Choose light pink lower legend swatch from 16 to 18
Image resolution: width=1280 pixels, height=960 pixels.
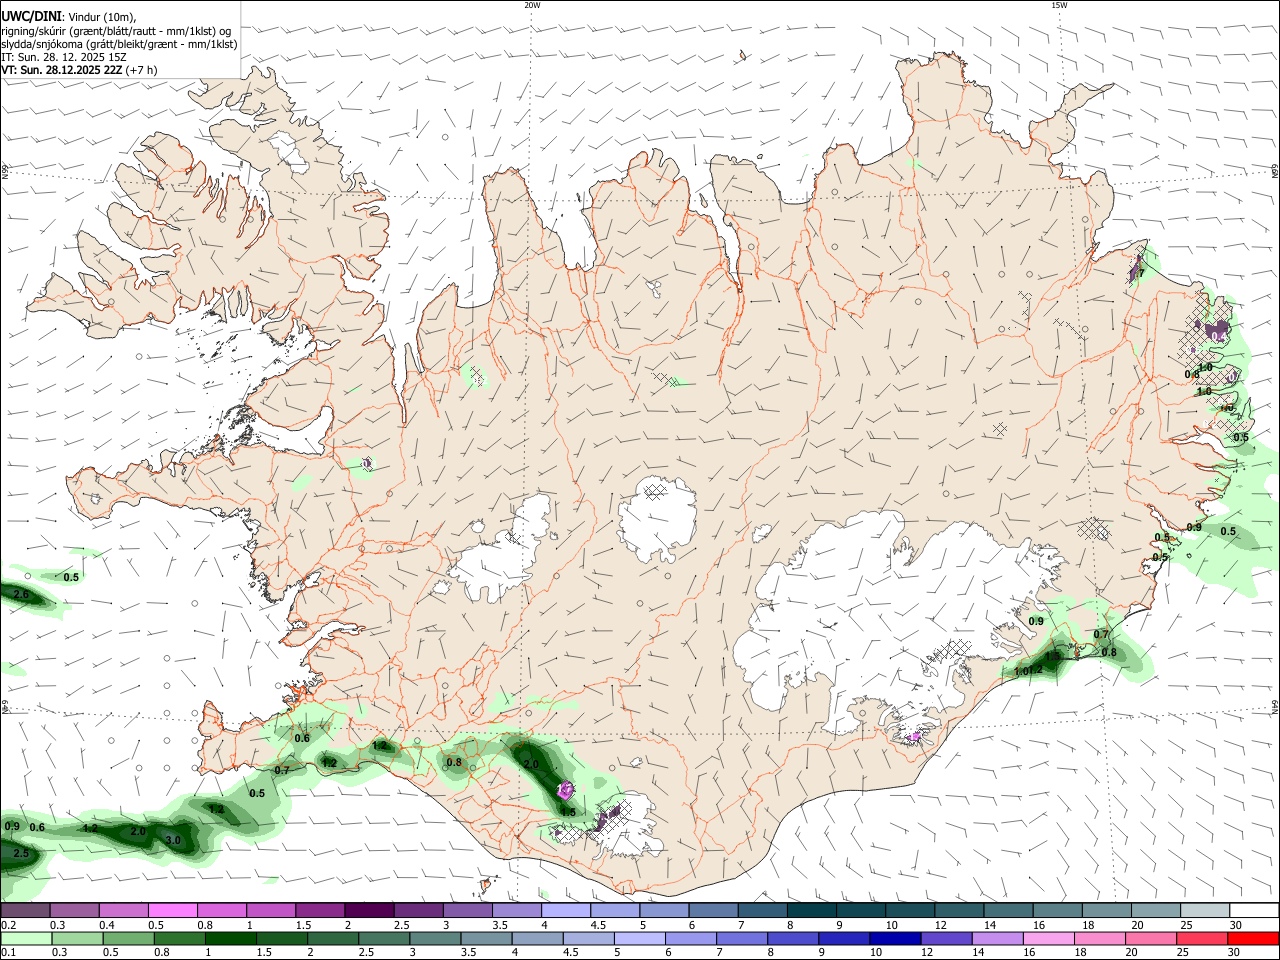(x=1050, y=938)
